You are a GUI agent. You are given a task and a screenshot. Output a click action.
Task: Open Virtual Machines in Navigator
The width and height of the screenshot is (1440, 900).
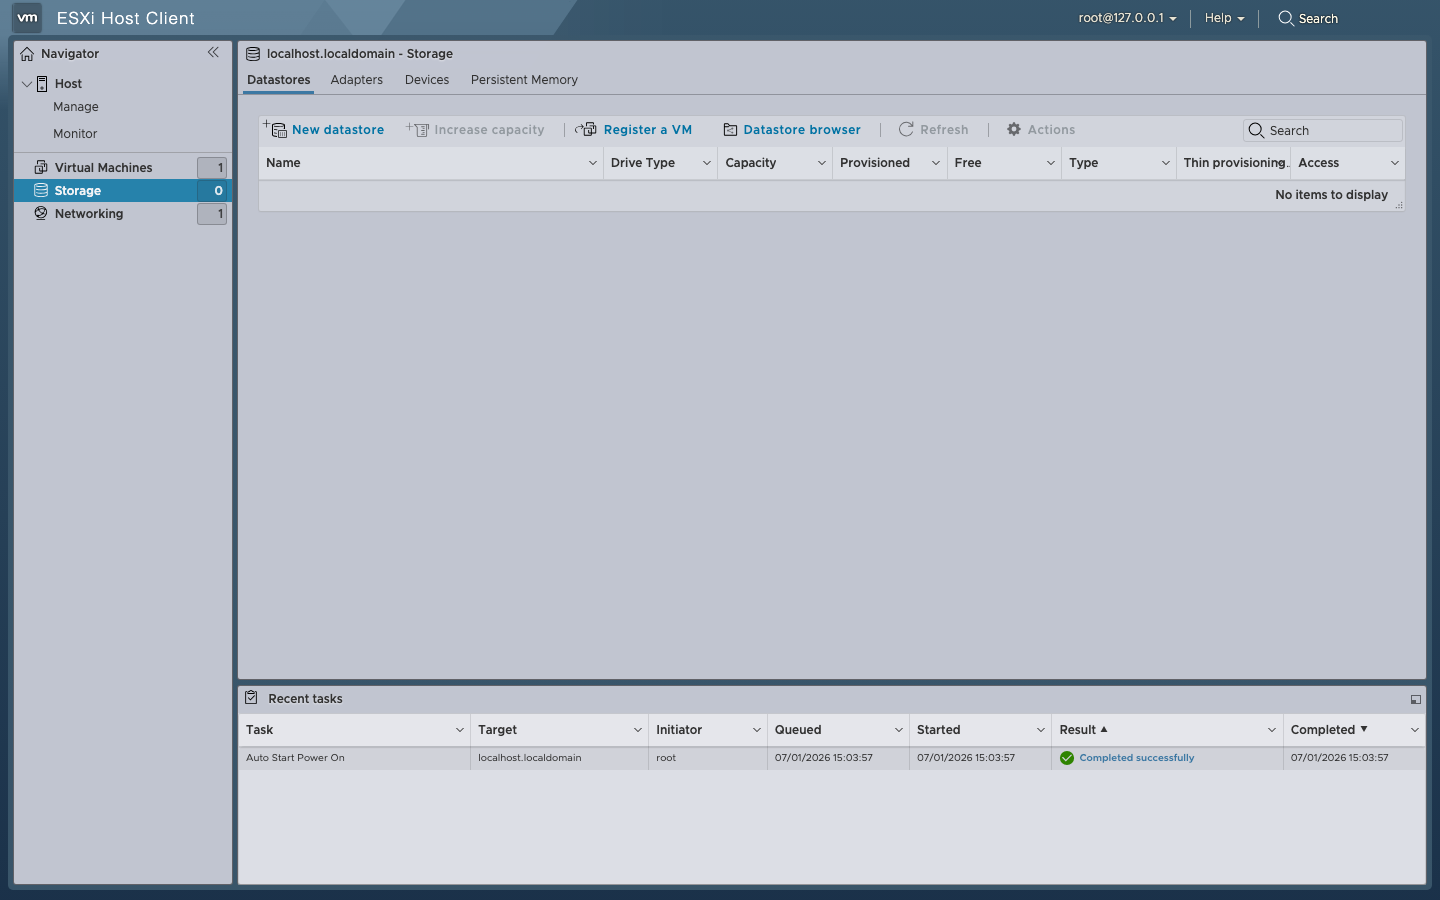pos(104,167)
